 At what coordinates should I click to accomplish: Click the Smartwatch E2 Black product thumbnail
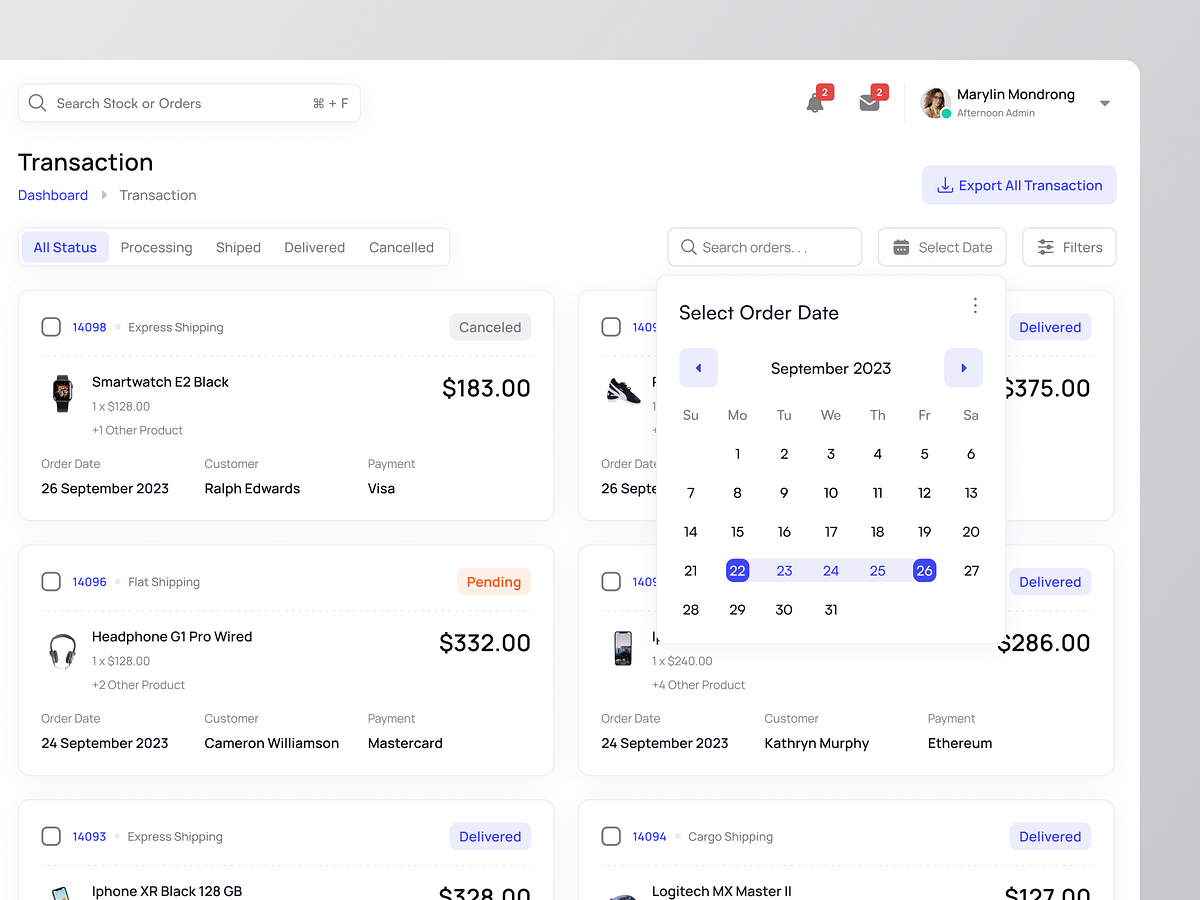pyautogui.click(x=62, y=394)
